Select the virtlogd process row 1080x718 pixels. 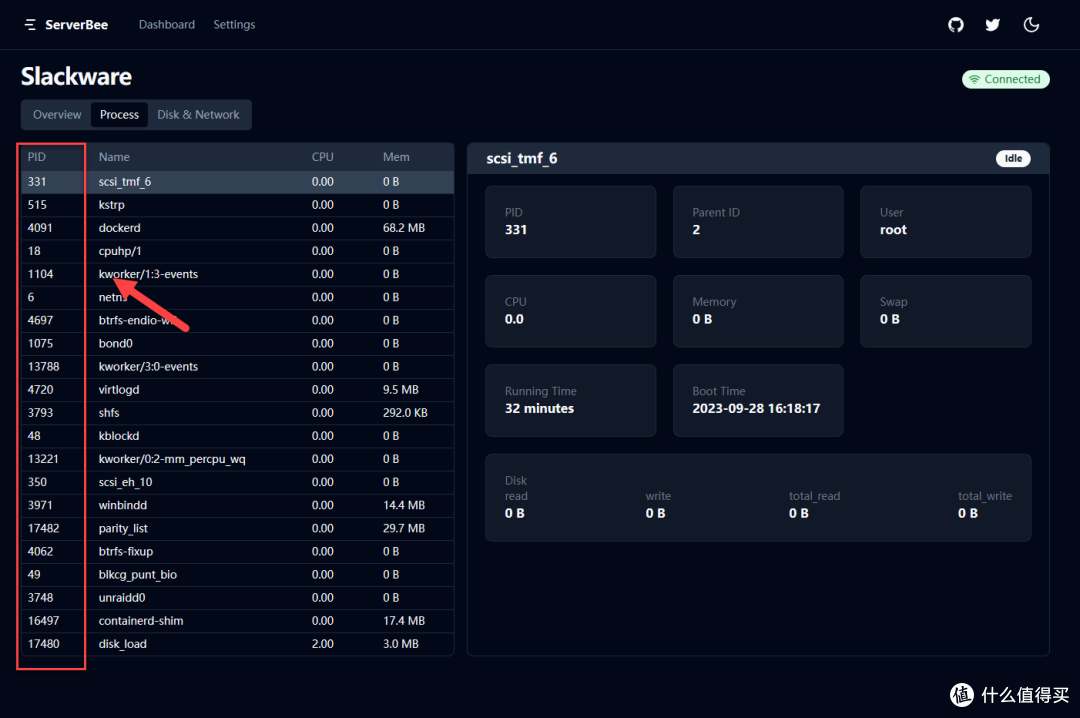[237, 389]
